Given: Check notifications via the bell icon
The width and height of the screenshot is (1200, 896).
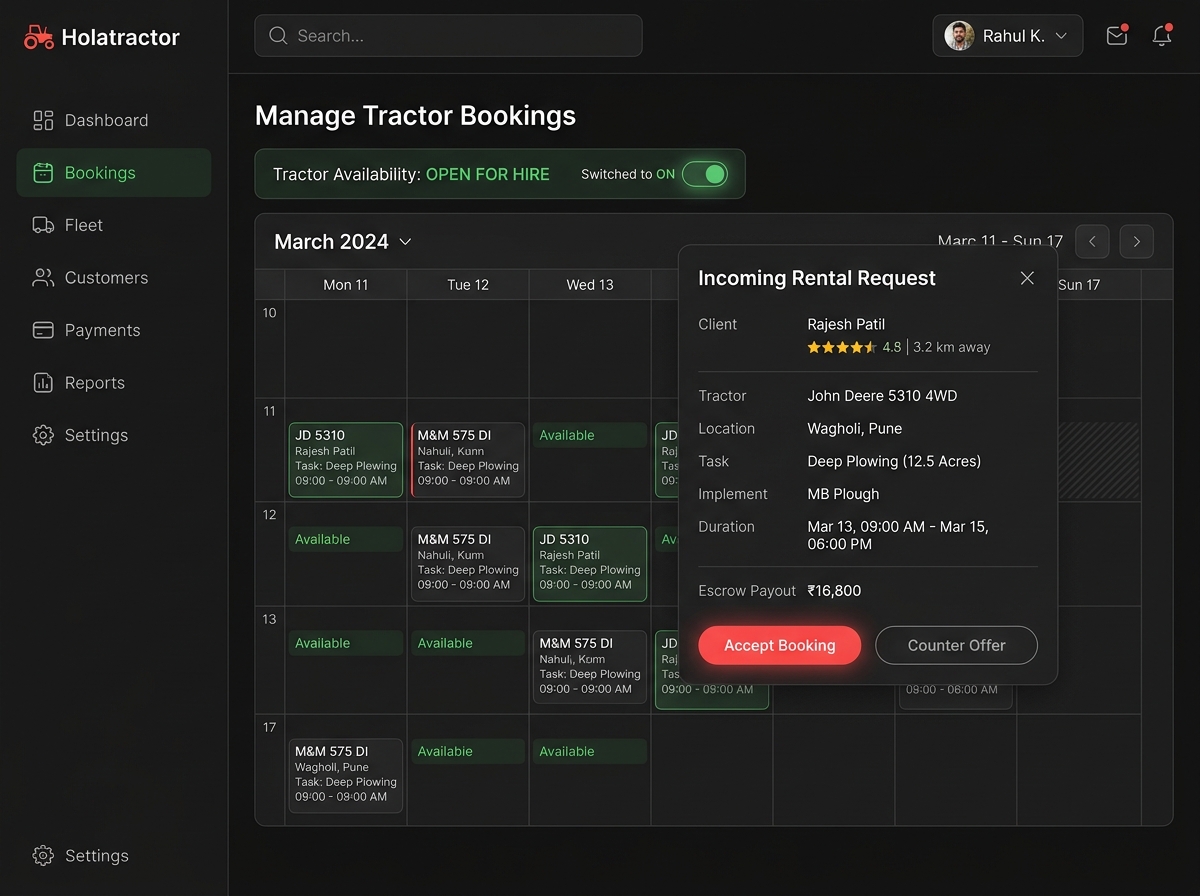Looking at the screenshot, I should (x=1162, y=36).
